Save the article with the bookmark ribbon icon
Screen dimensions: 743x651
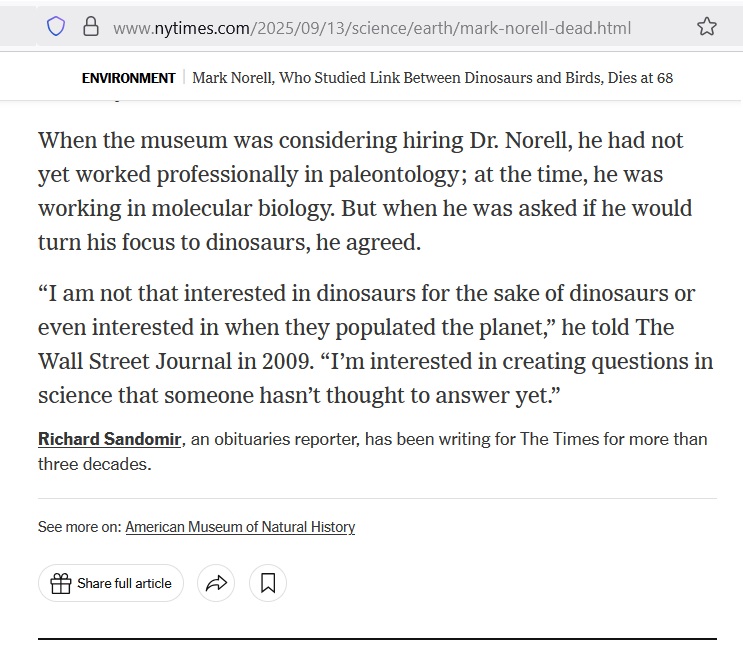pos(268,583)
